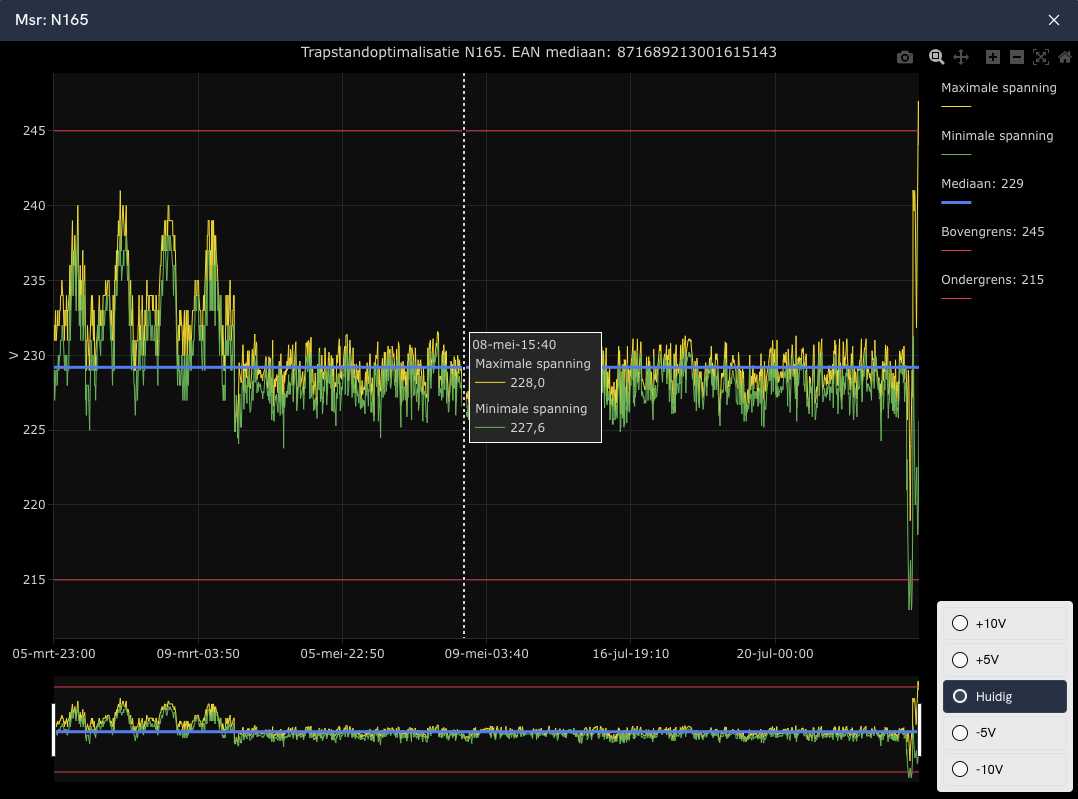Reset axes with the home icon

coord(1064,58)
